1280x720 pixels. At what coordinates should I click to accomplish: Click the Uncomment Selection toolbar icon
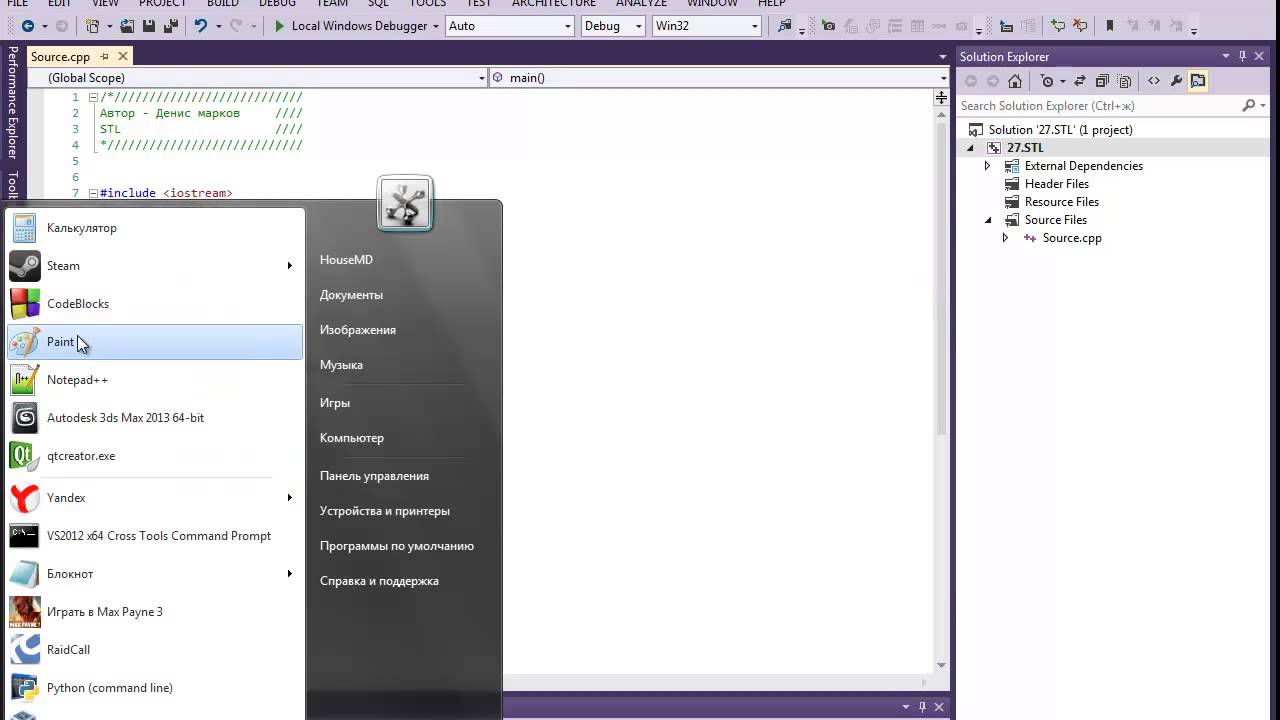[x=1080, y=26]
